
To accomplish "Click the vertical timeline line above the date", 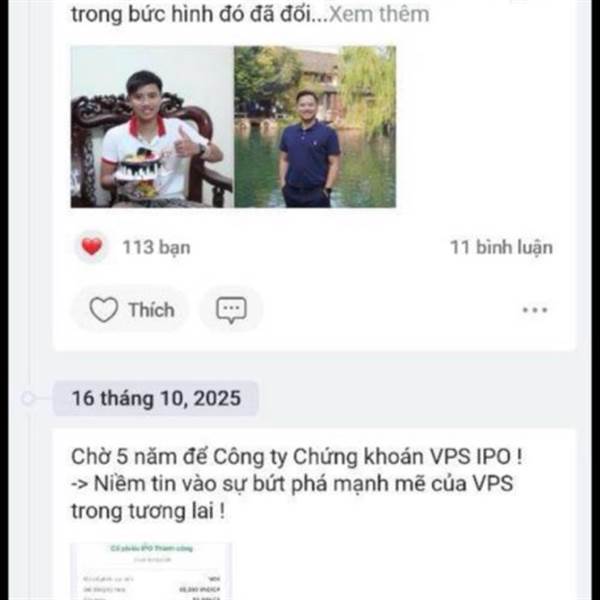I will pyautogui.click(x=28, y=191).
